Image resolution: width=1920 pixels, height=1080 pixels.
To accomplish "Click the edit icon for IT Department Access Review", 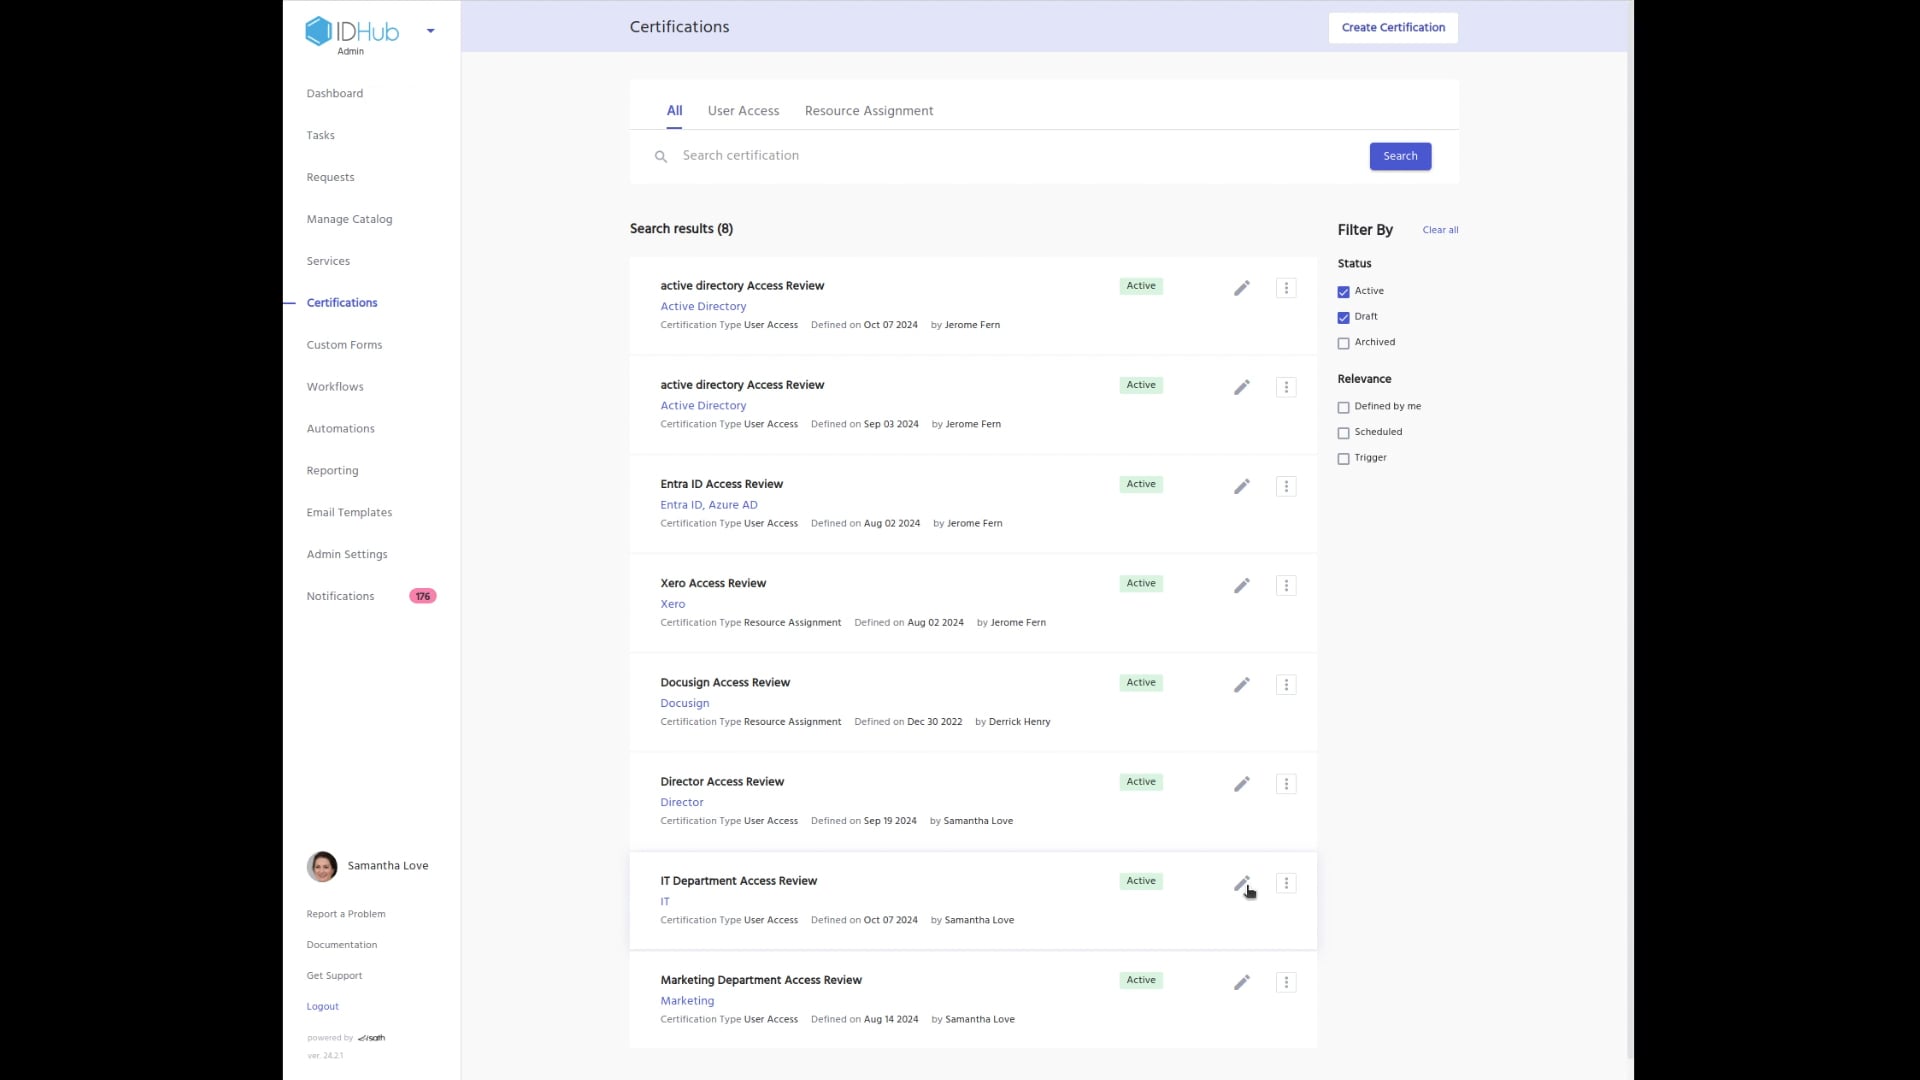I will (1242, 882).
